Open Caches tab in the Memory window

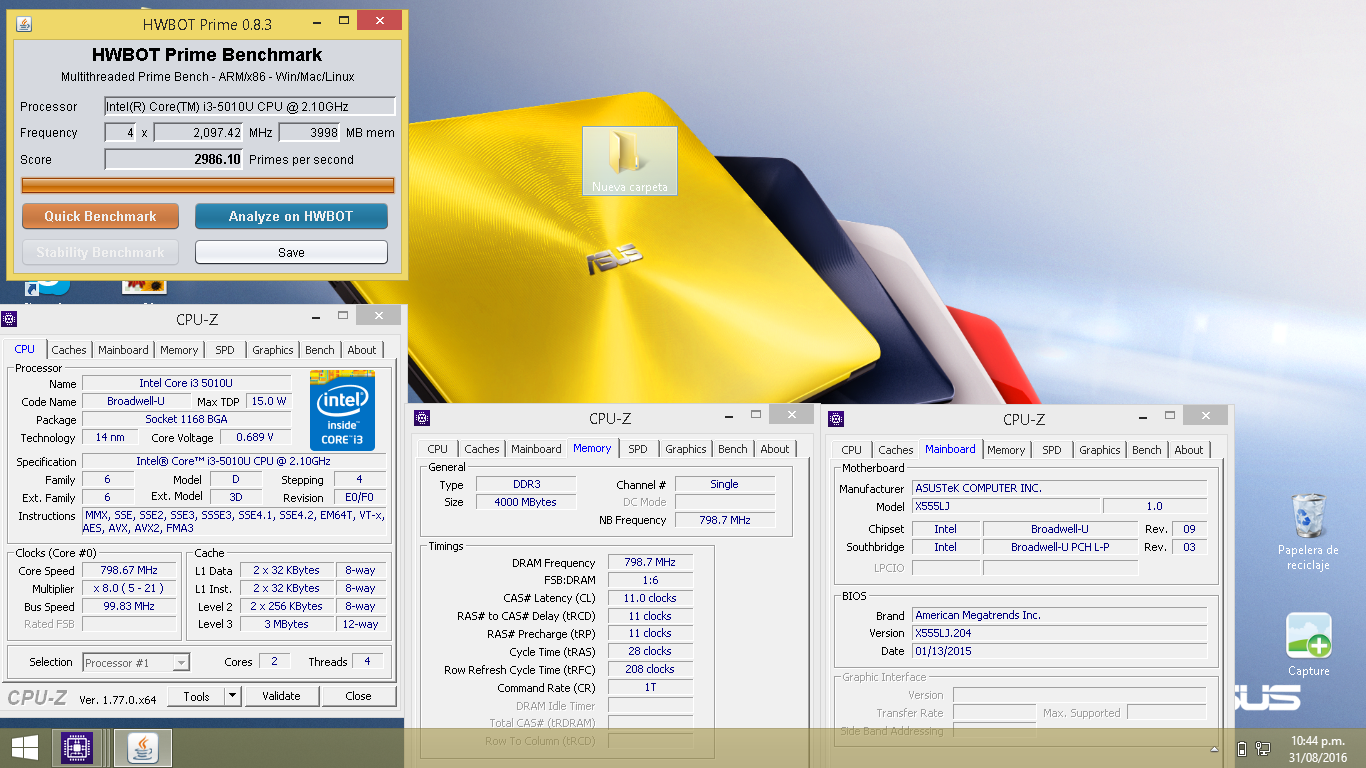[x=482, y=449]
